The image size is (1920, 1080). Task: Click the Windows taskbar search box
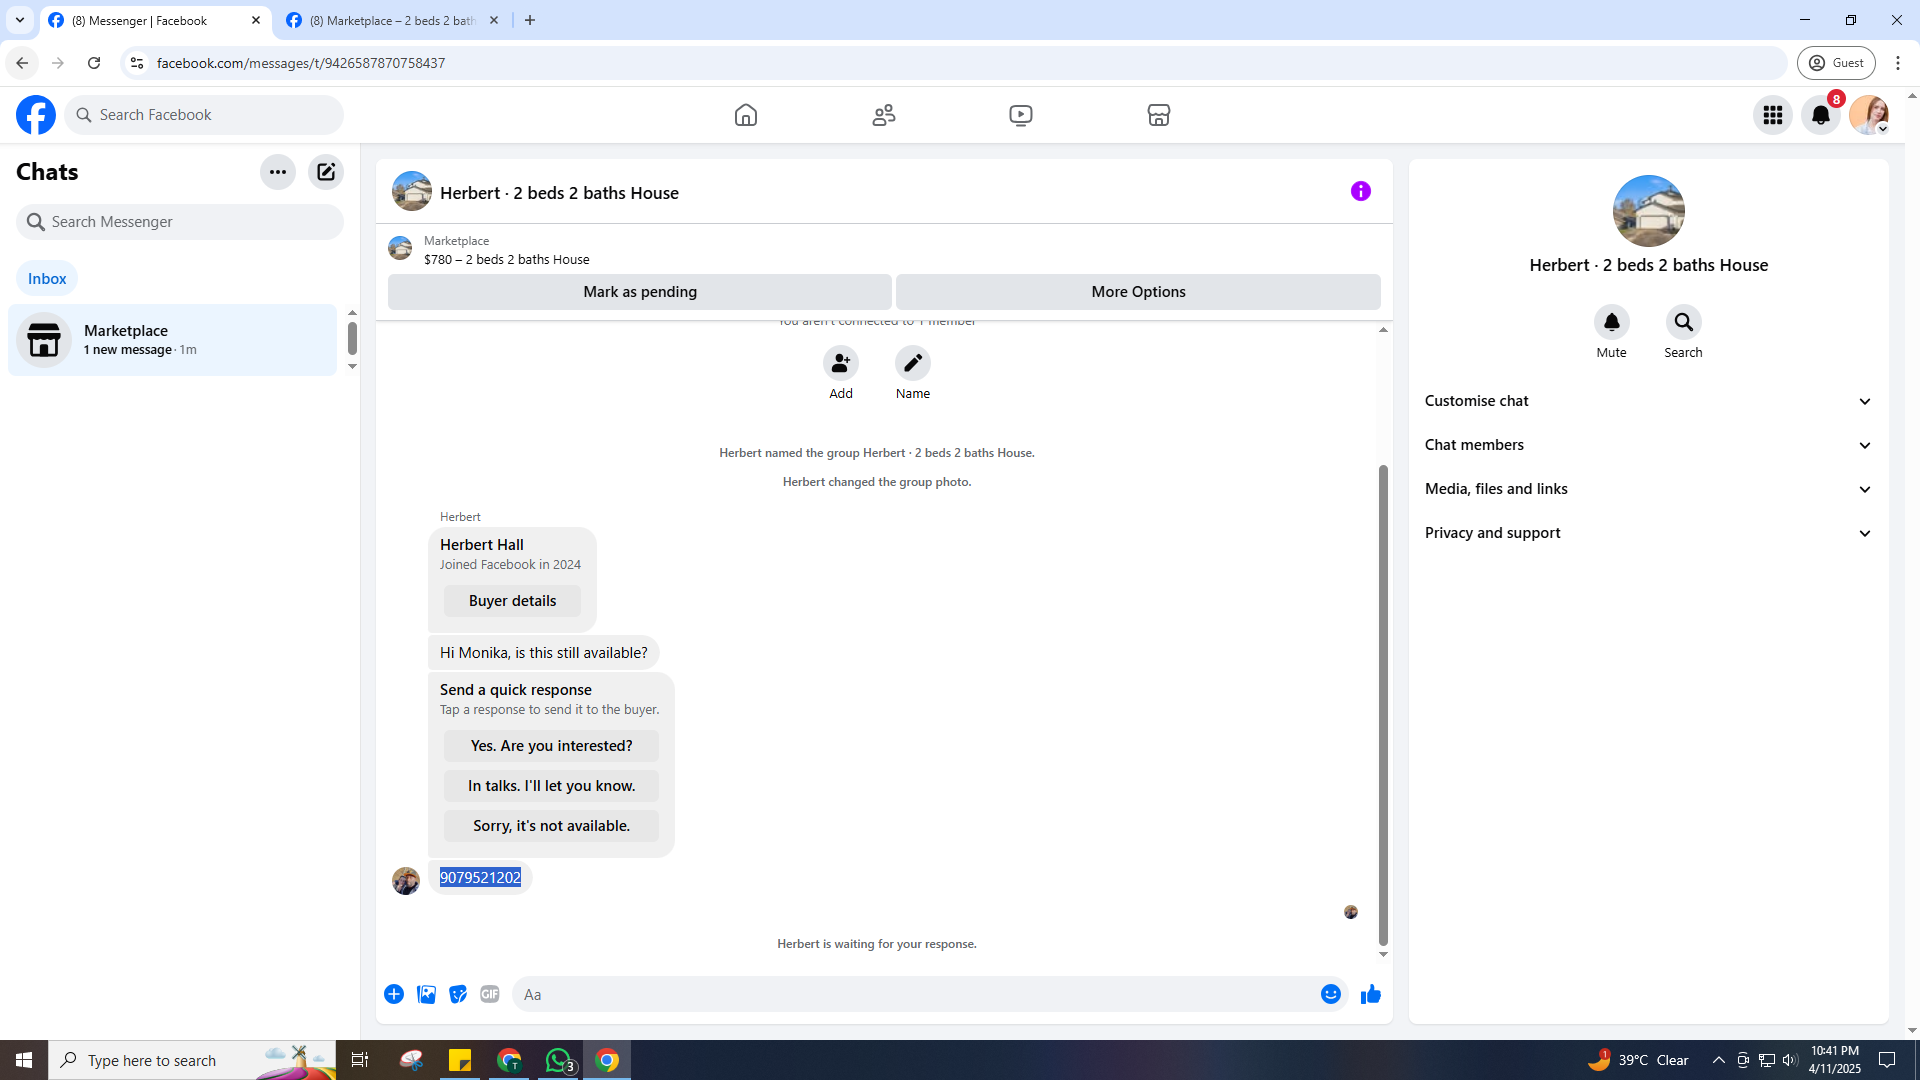pyautogui.click(x=192, y=1060)
